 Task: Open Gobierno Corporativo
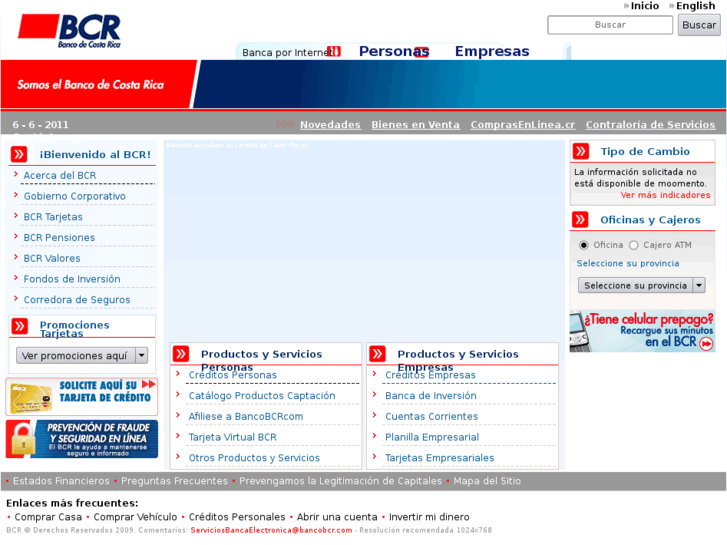click(75, 196)
